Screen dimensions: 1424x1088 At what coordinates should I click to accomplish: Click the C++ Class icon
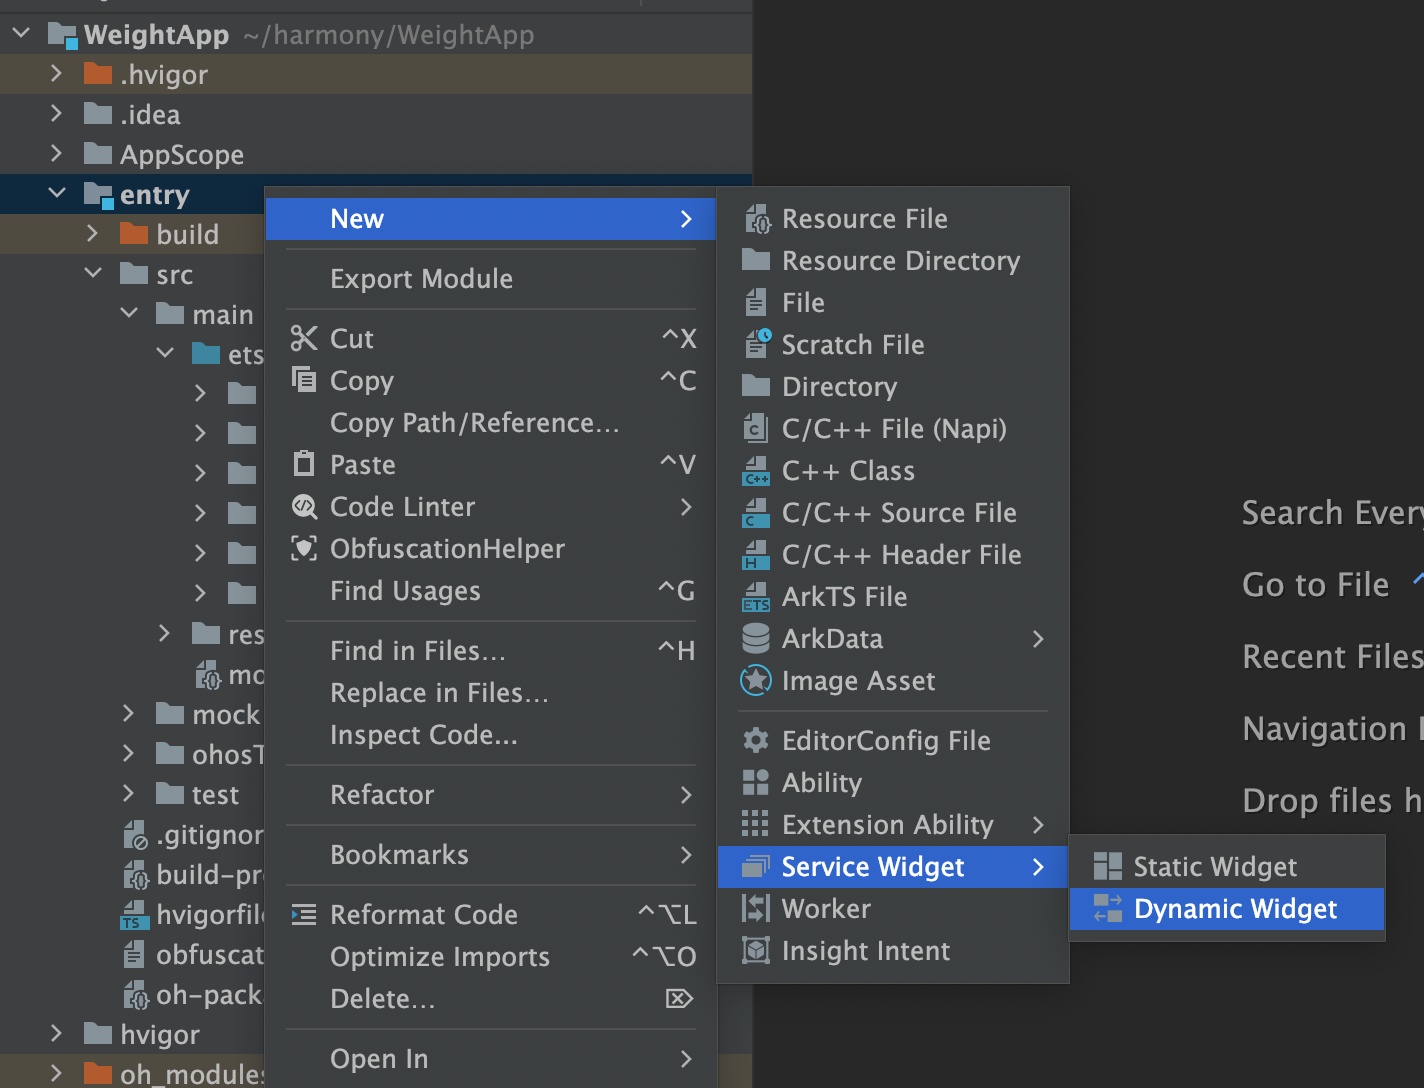pyautogui.click(x=756, y=471)
